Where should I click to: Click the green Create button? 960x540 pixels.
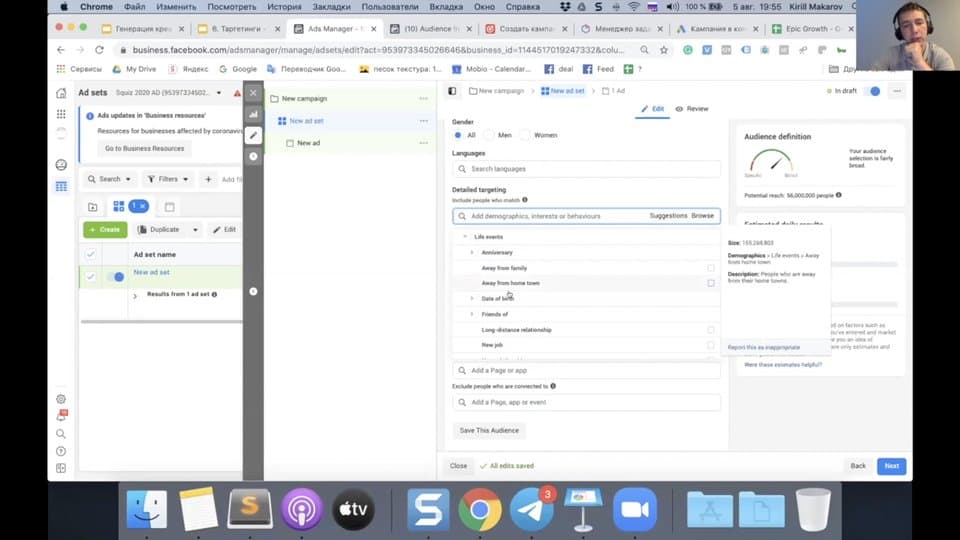(105, 230)
